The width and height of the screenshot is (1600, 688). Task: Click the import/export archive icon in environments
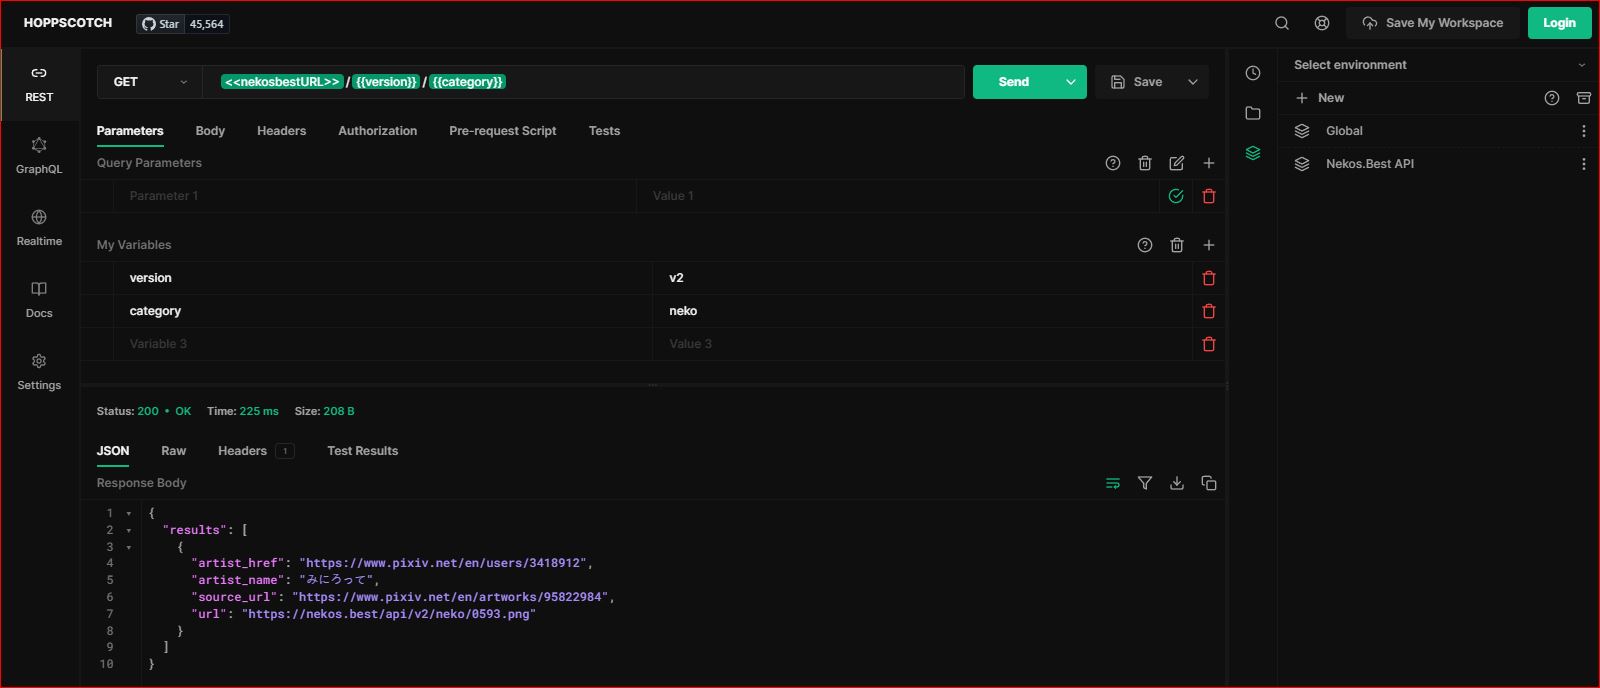pos(1584,98)
